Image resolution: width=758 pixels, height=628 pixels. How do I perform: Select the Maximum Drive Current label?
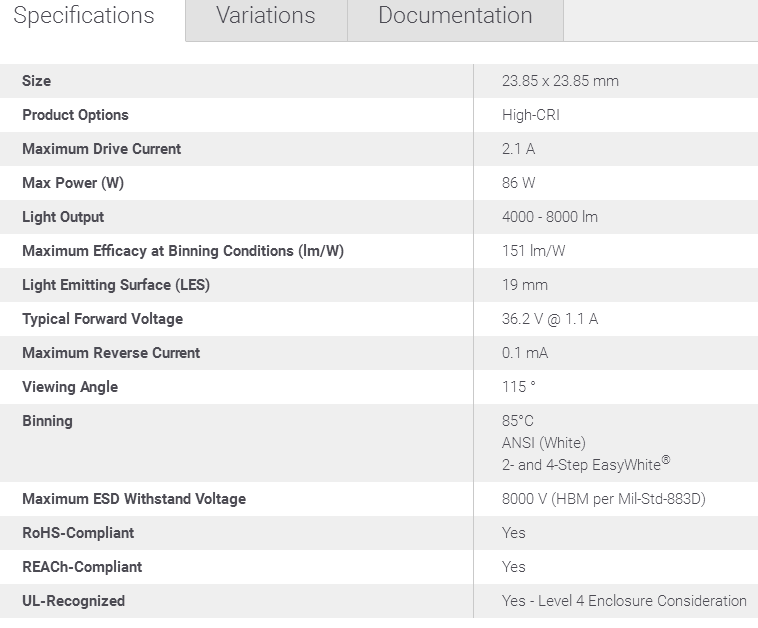[102, 149]
